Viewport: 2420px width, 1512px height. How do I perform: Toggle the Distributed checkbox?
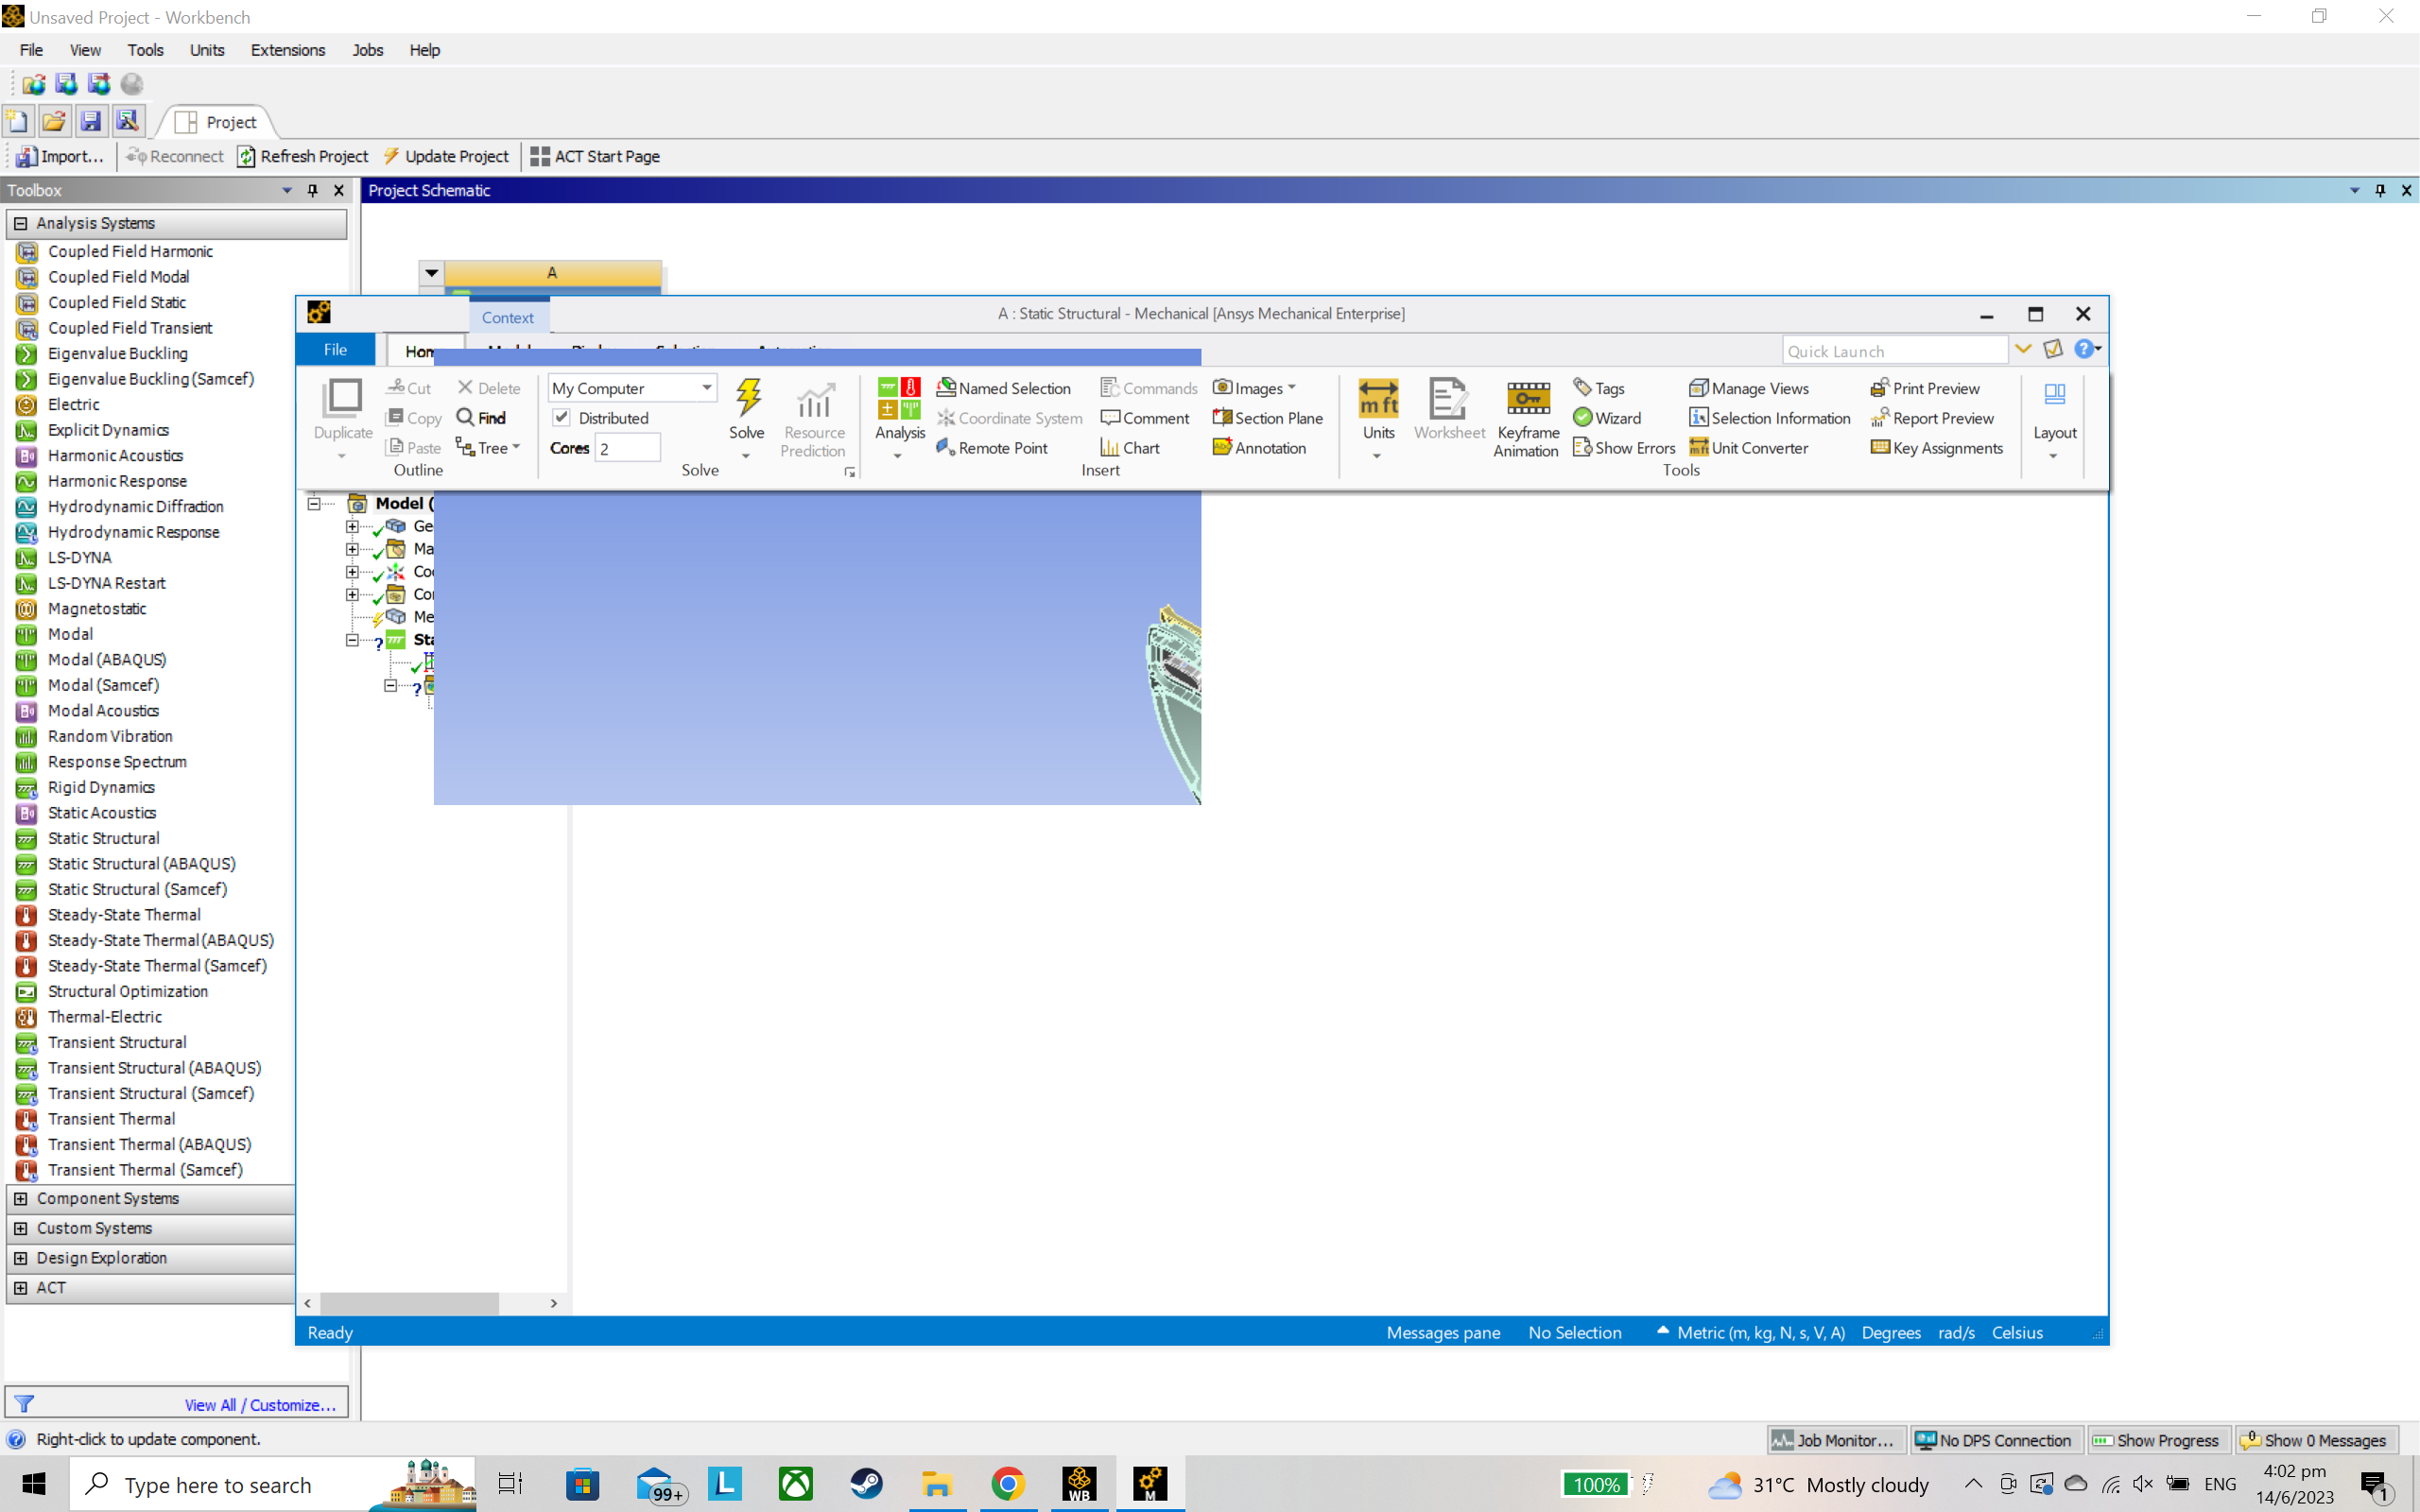coord(562,418)
